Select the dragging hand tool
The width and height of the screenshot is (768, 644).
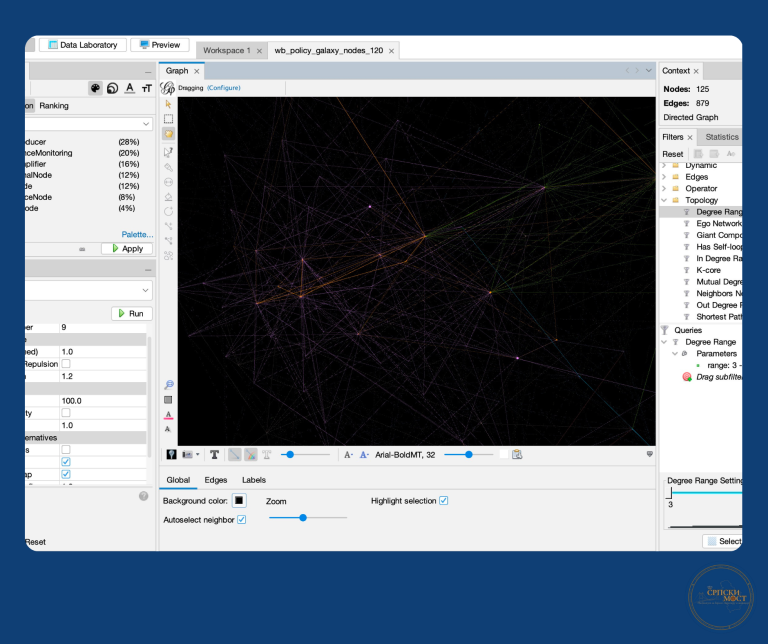coord(168,133)
